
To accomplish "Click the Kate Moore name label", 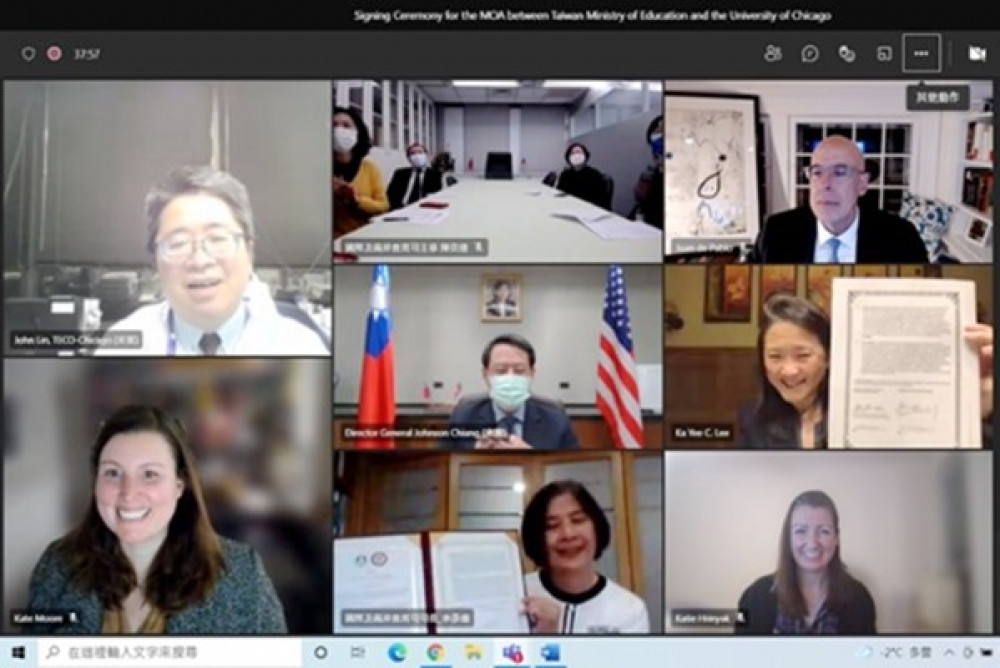I will coord(45,618).
